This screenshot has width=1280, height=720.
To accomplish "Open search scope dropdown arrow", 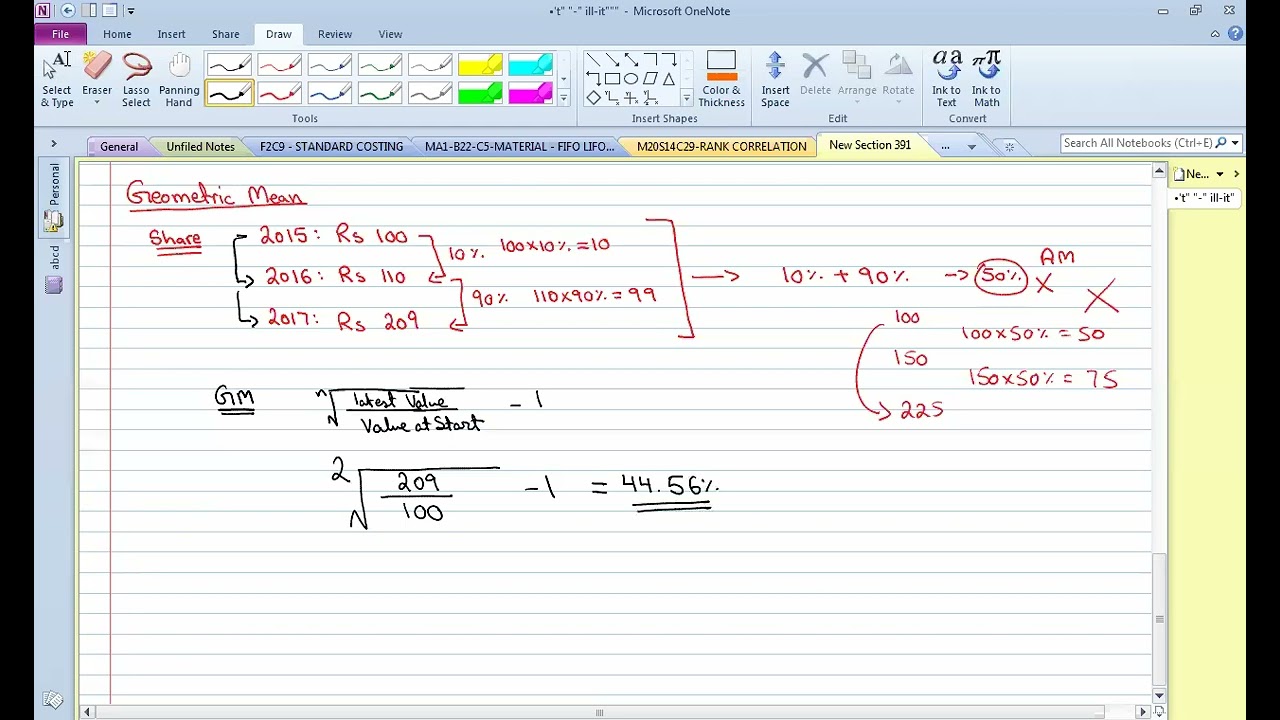I will click(1235, 143).
